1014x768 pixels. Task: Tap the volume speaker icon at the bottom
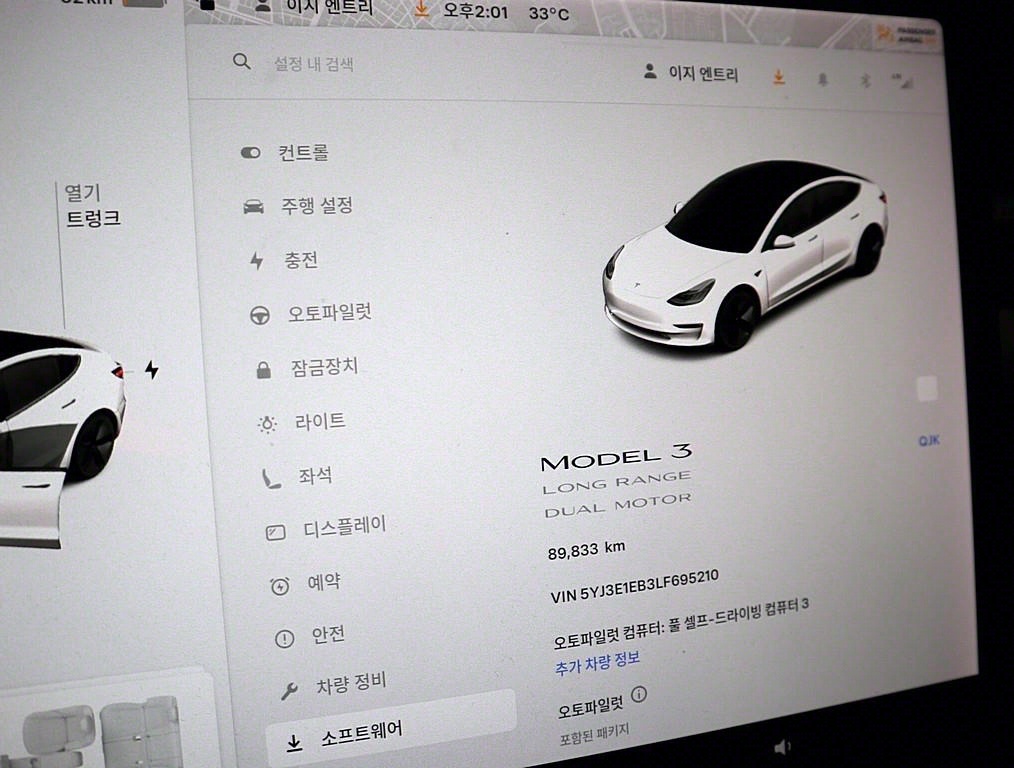click(782, 747)
